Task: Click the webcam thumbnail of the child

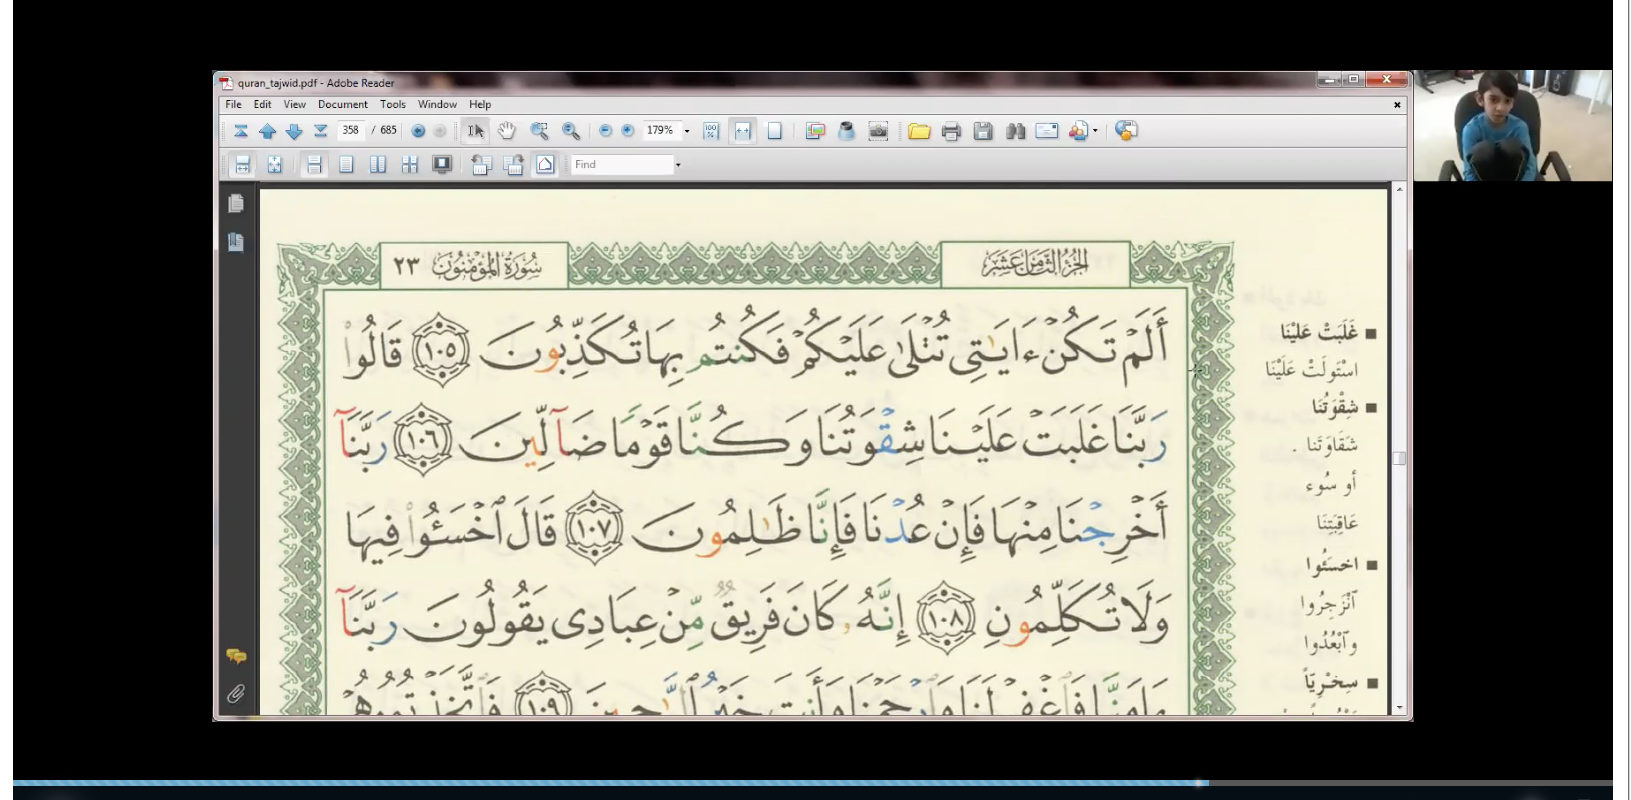Action: tap(1512, 125)
